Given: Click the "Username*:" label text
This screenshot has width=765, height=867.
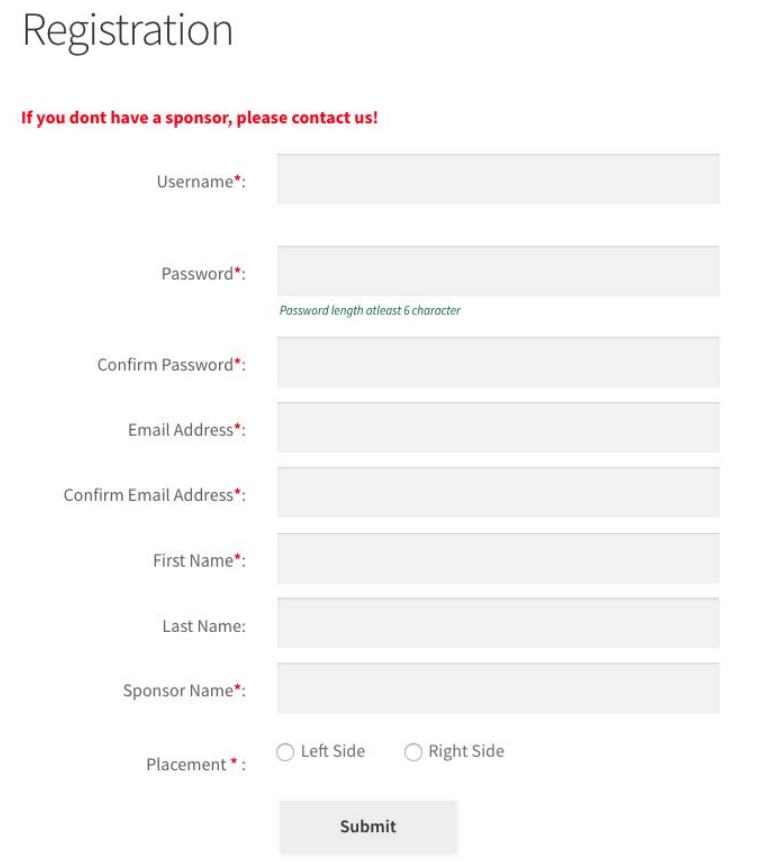Looking at the screenshot, I should coord(201,182).
